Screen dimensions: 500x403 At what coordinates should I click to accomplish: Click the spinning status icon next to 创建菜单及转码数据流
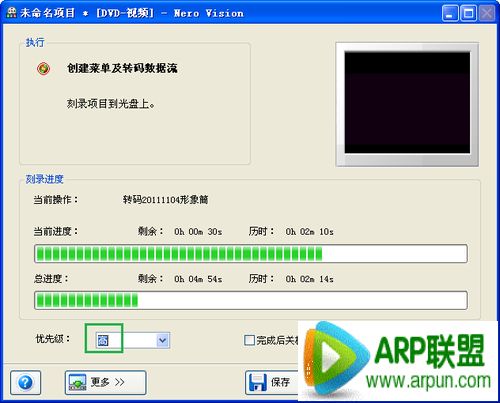(43, 69)
